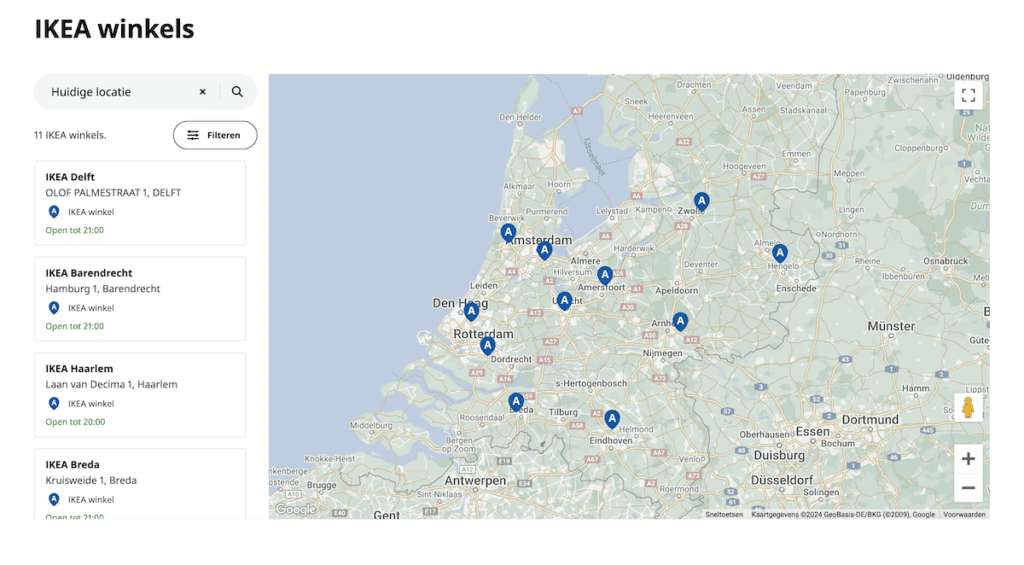Screen dimensions: 1024x565
Task: Select the IKEA Delft store card
Action: (140, 203)
